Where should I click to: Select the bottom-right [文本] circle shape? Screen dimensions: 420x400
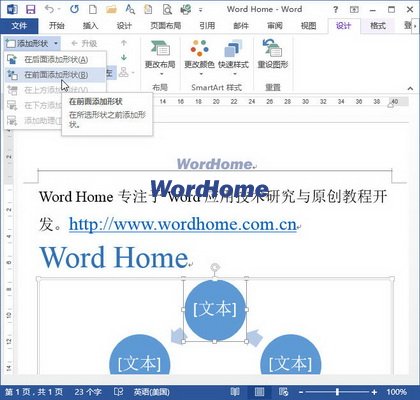291,355
